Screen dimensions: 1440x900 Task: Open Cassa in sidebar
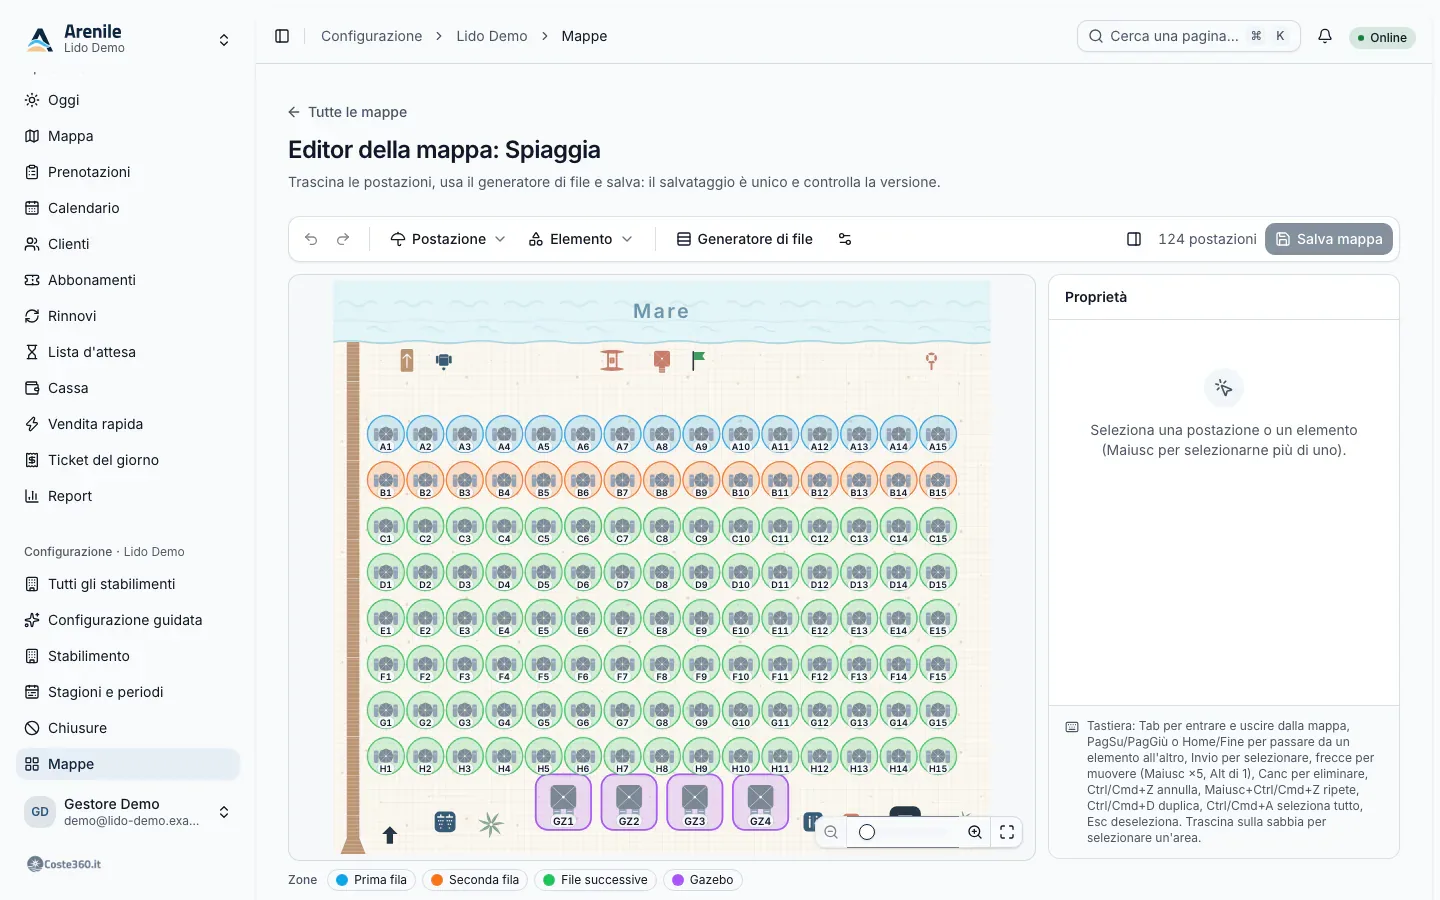click(x=128, y=388)
